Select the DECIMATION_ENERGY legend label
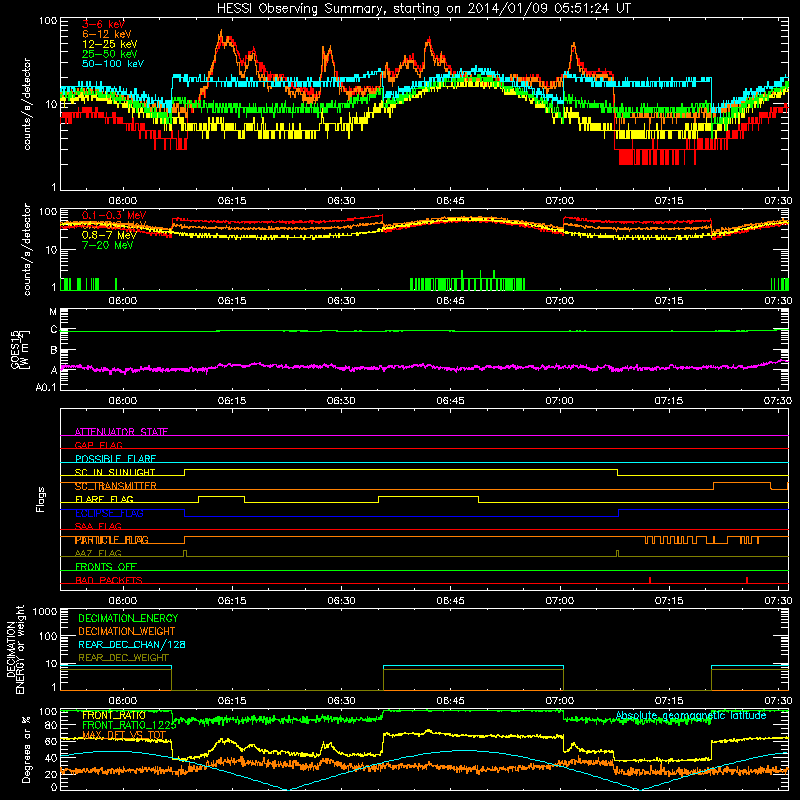Viewport: 800px width, 800px height. coord(128,618)
